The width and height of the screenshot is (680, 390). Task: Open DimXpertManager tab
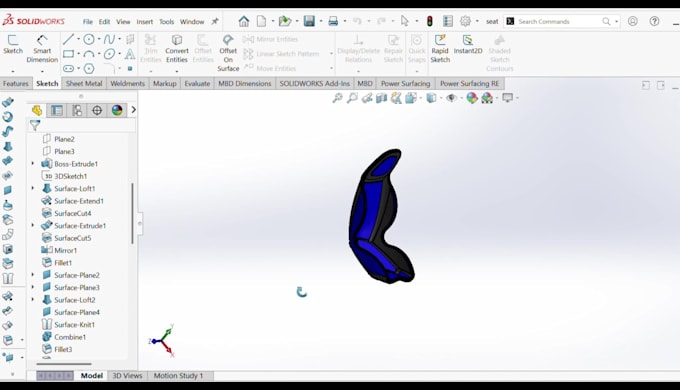97,111
